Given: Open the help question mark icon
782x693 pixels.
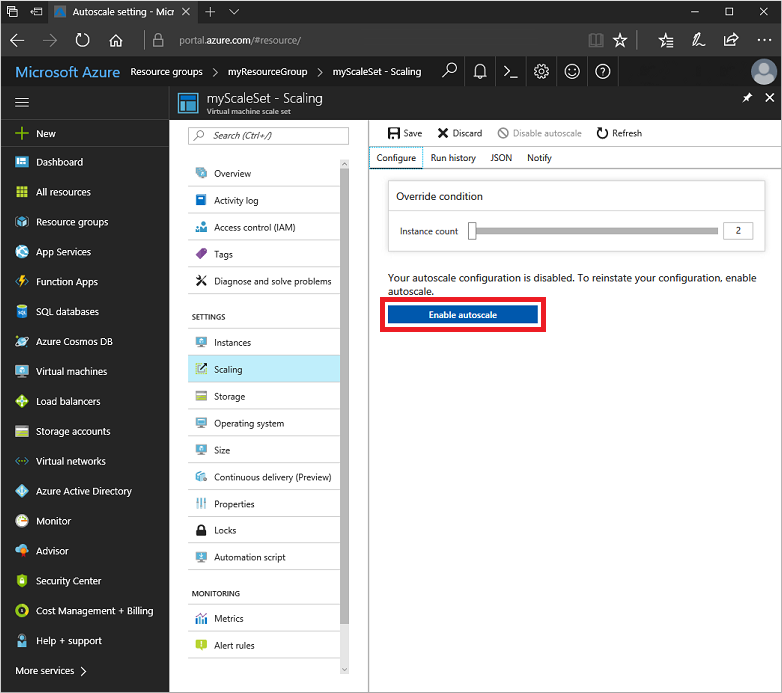Looking at the screenshot, I should click(602, 72).
